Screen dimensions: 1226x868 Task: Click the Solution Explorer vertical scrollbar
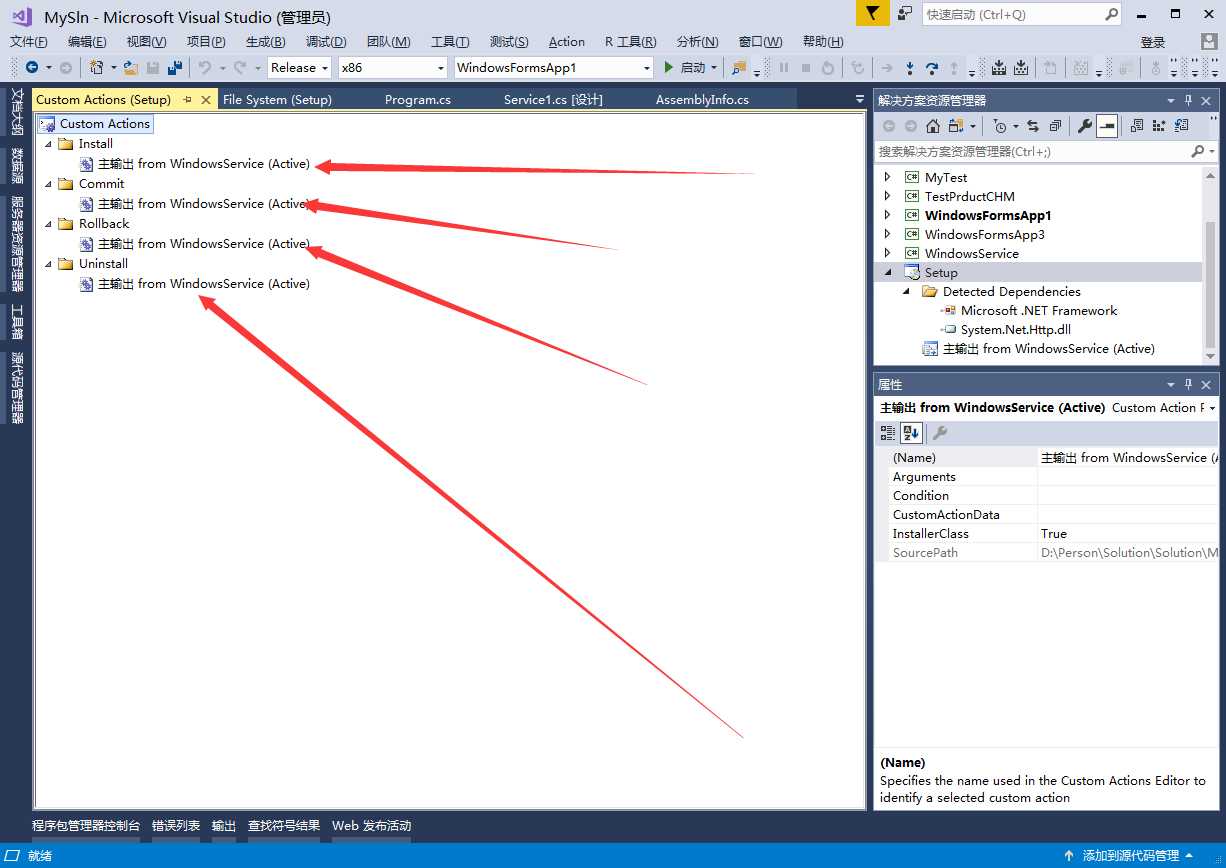[x=1211, y=264]
